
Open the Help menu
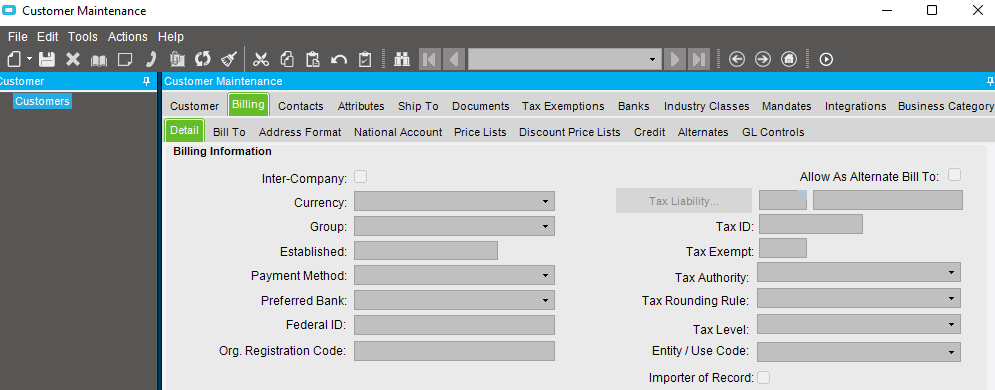(171, 37)
